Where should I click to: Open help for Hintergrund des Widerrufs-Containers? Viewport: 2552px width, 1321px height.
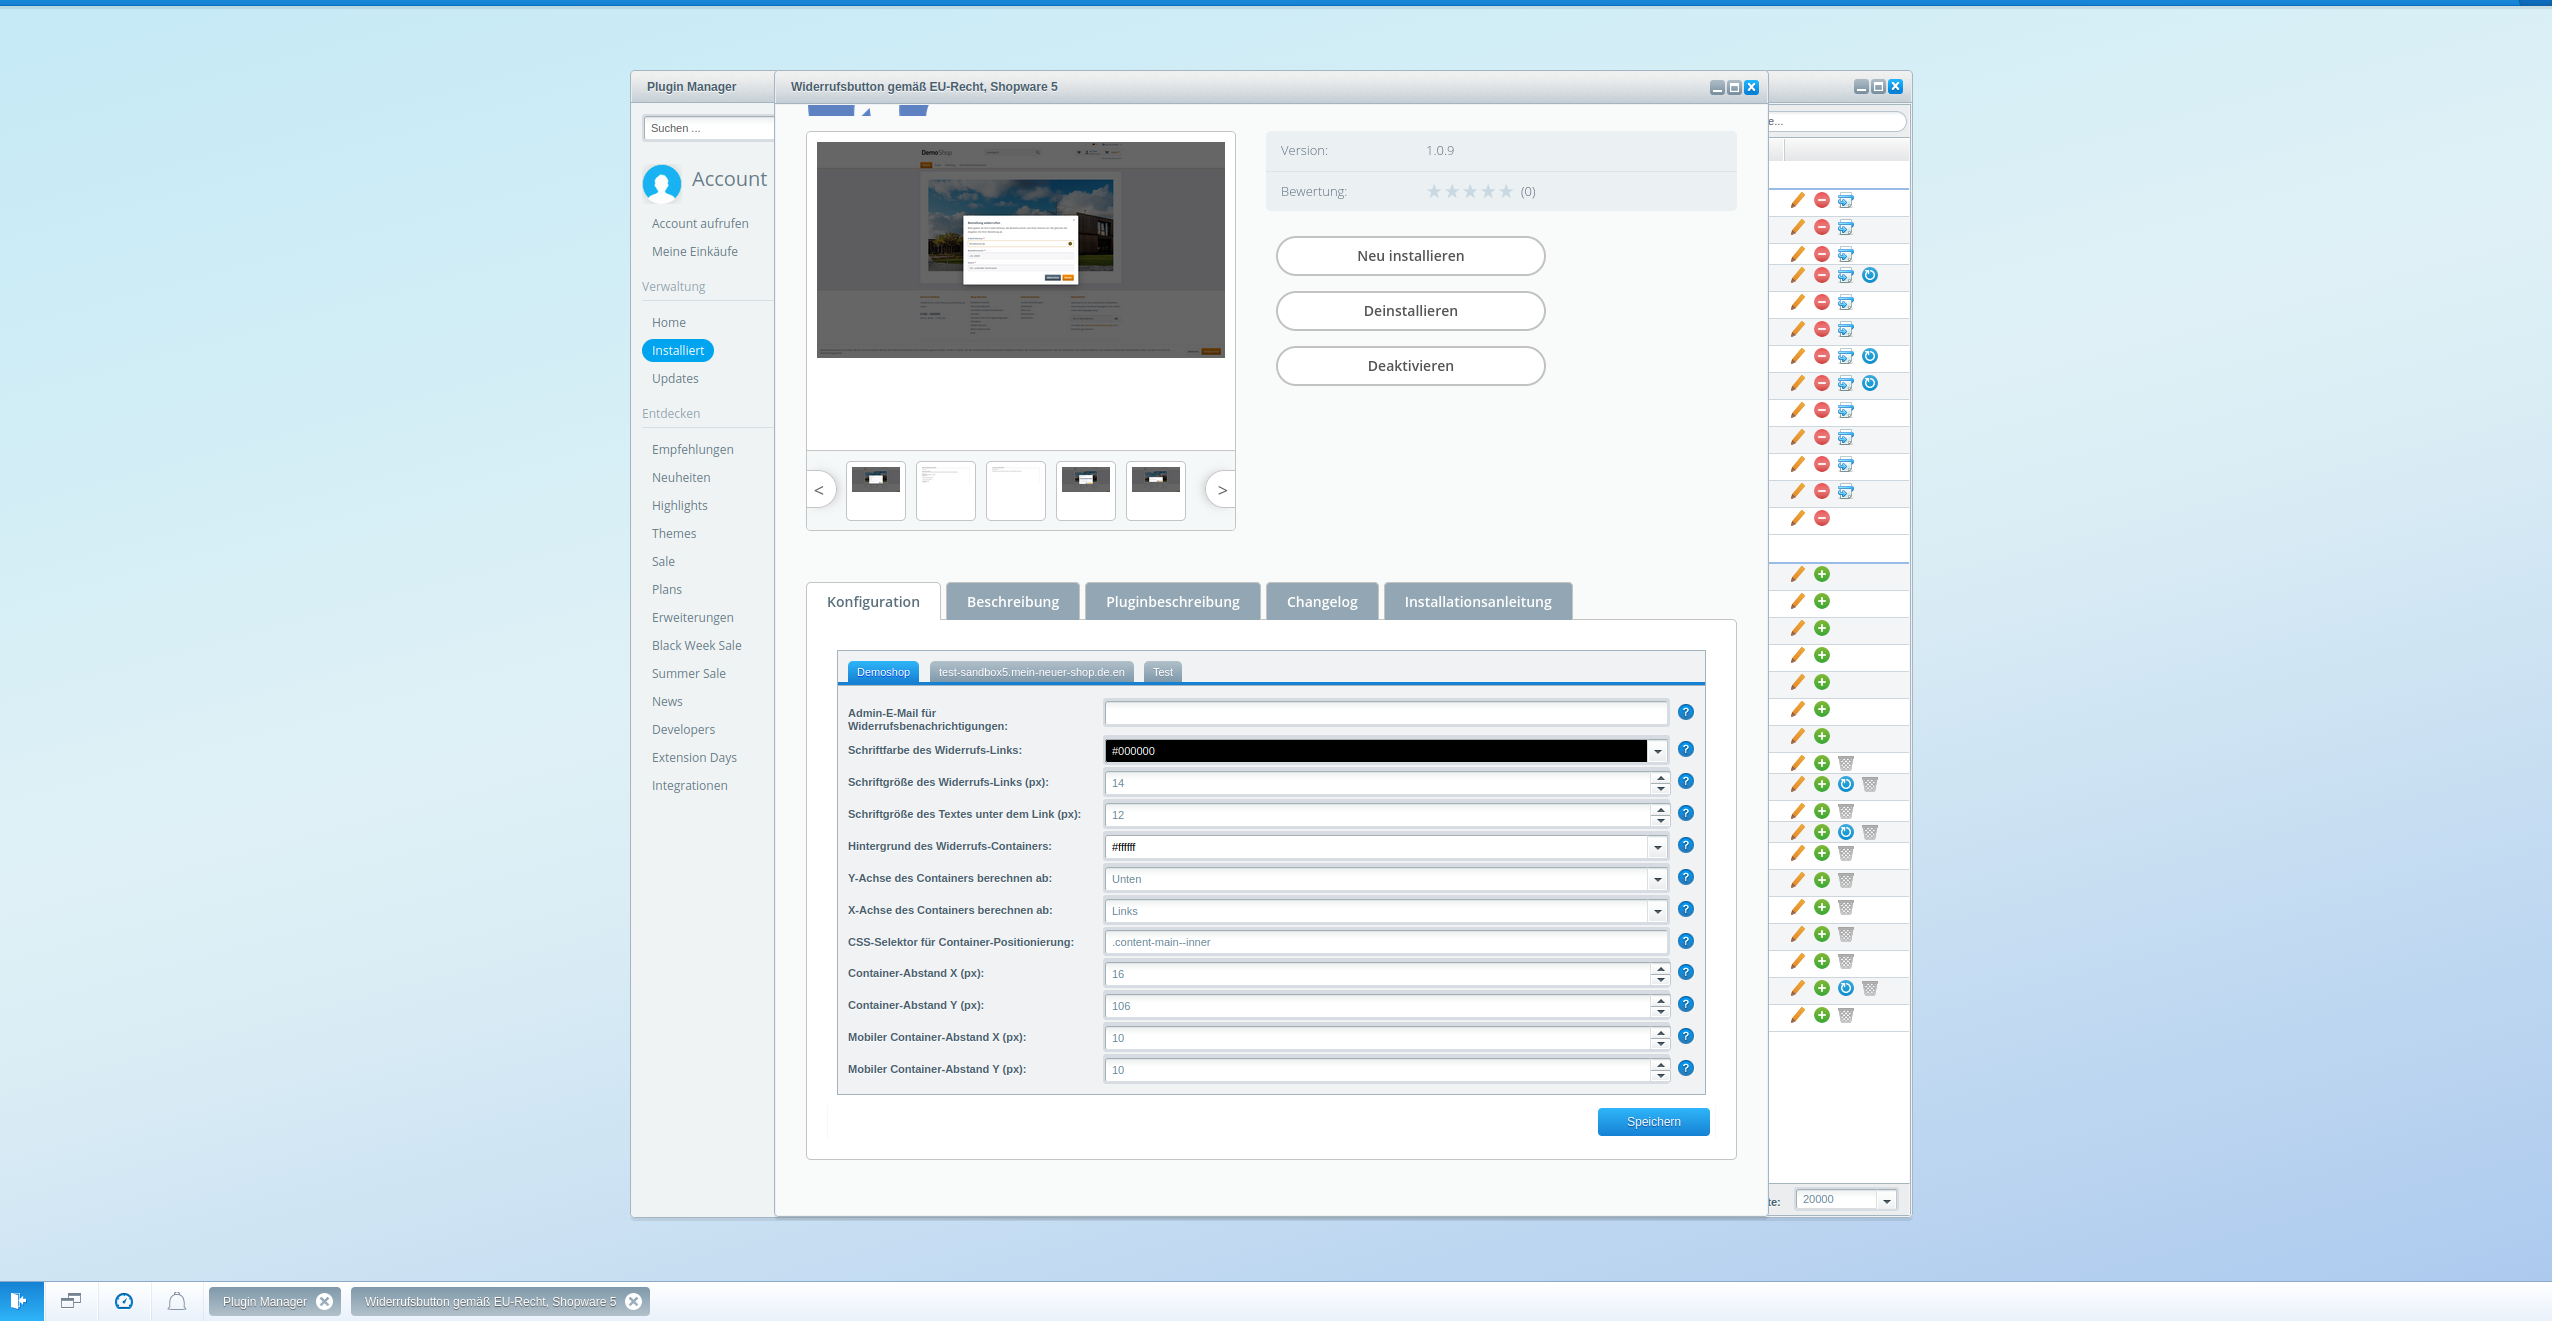[1686, 845]
